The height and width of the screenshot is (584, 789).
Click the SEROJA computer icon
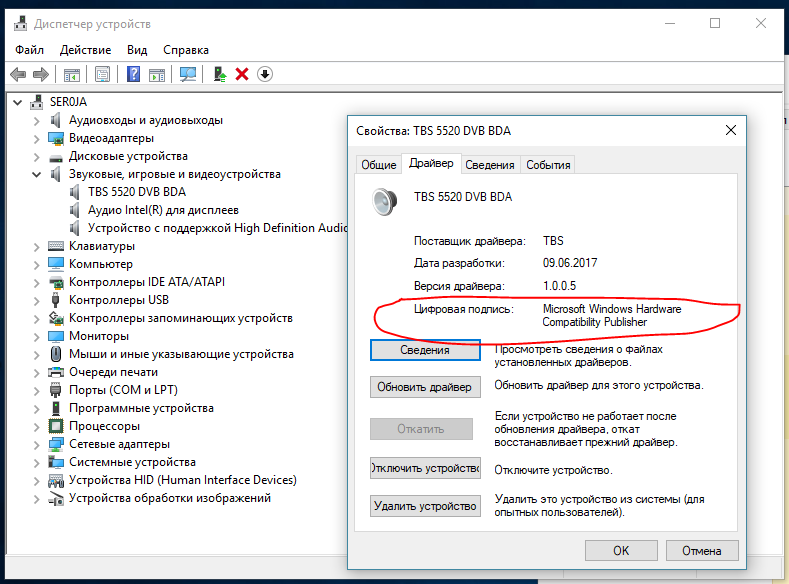(36, 102)
